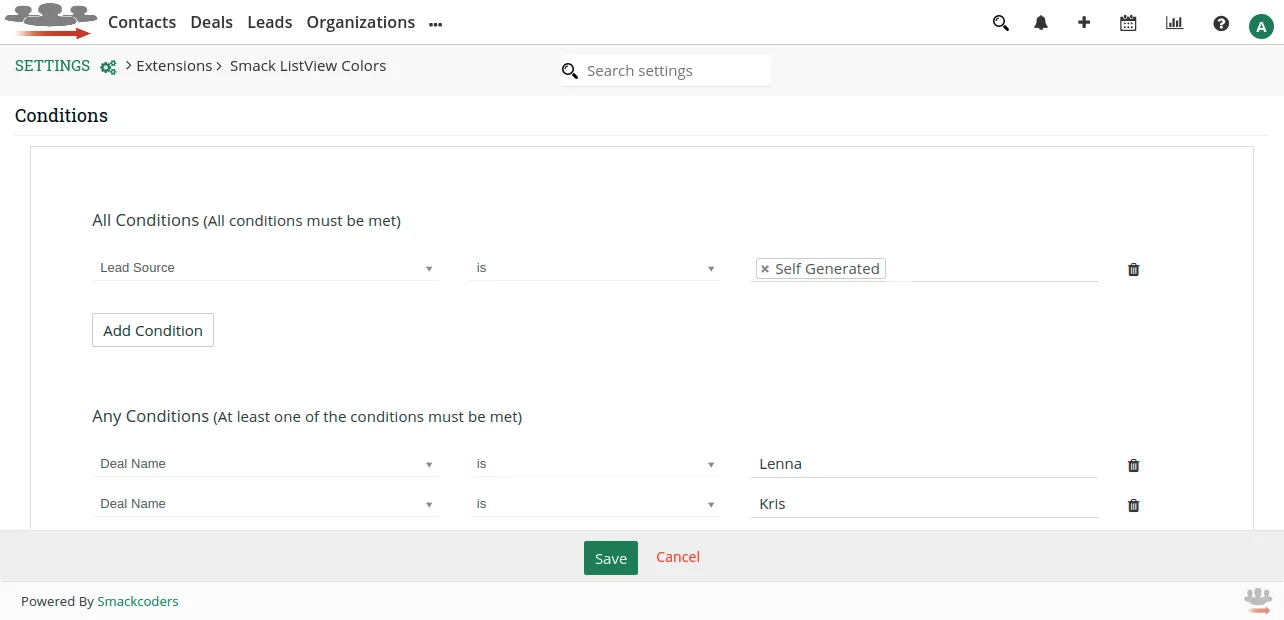Open the more modules '...' menu
Viewport: 1284px width, 620px height.
pos(435,22)
